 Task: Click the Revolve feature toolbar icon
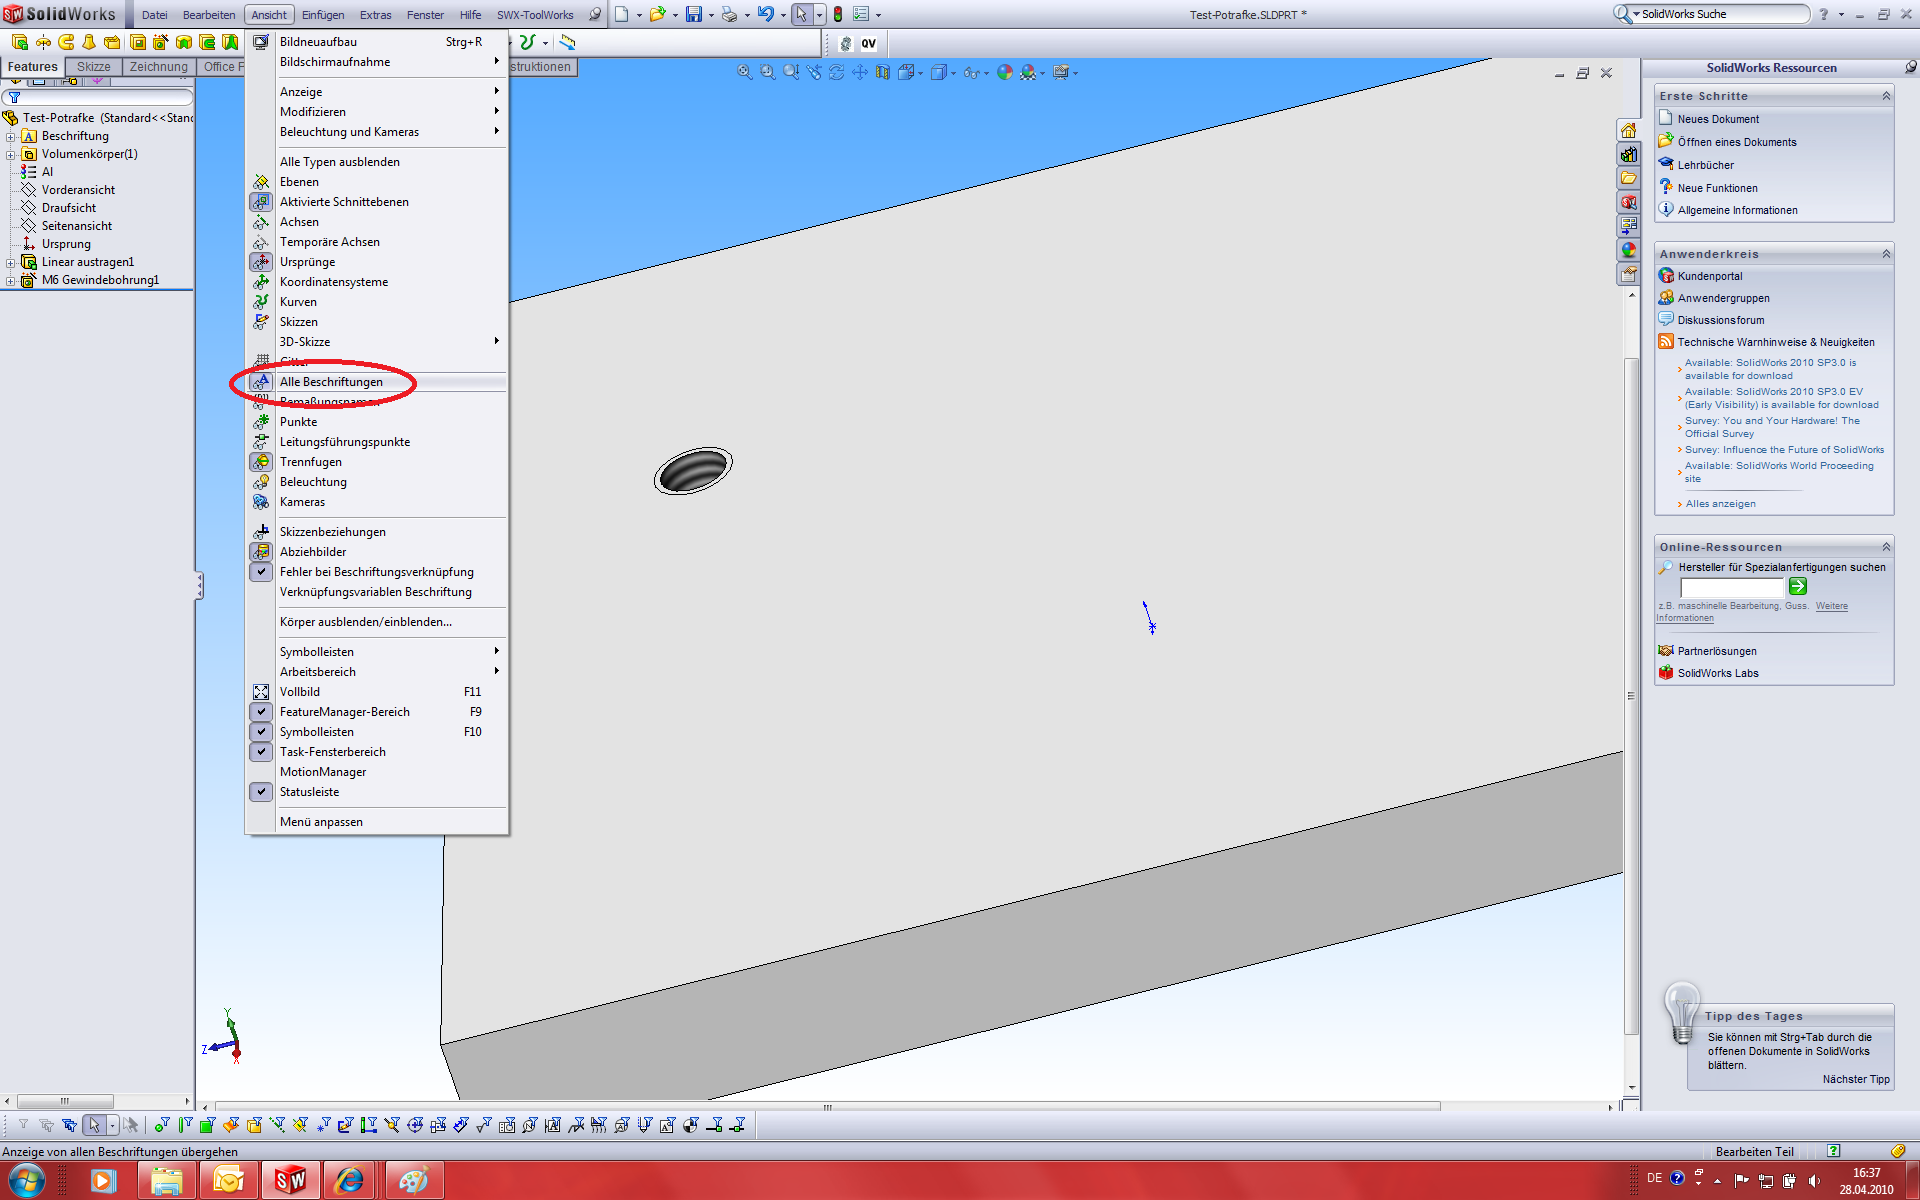[x=43, y=42]
